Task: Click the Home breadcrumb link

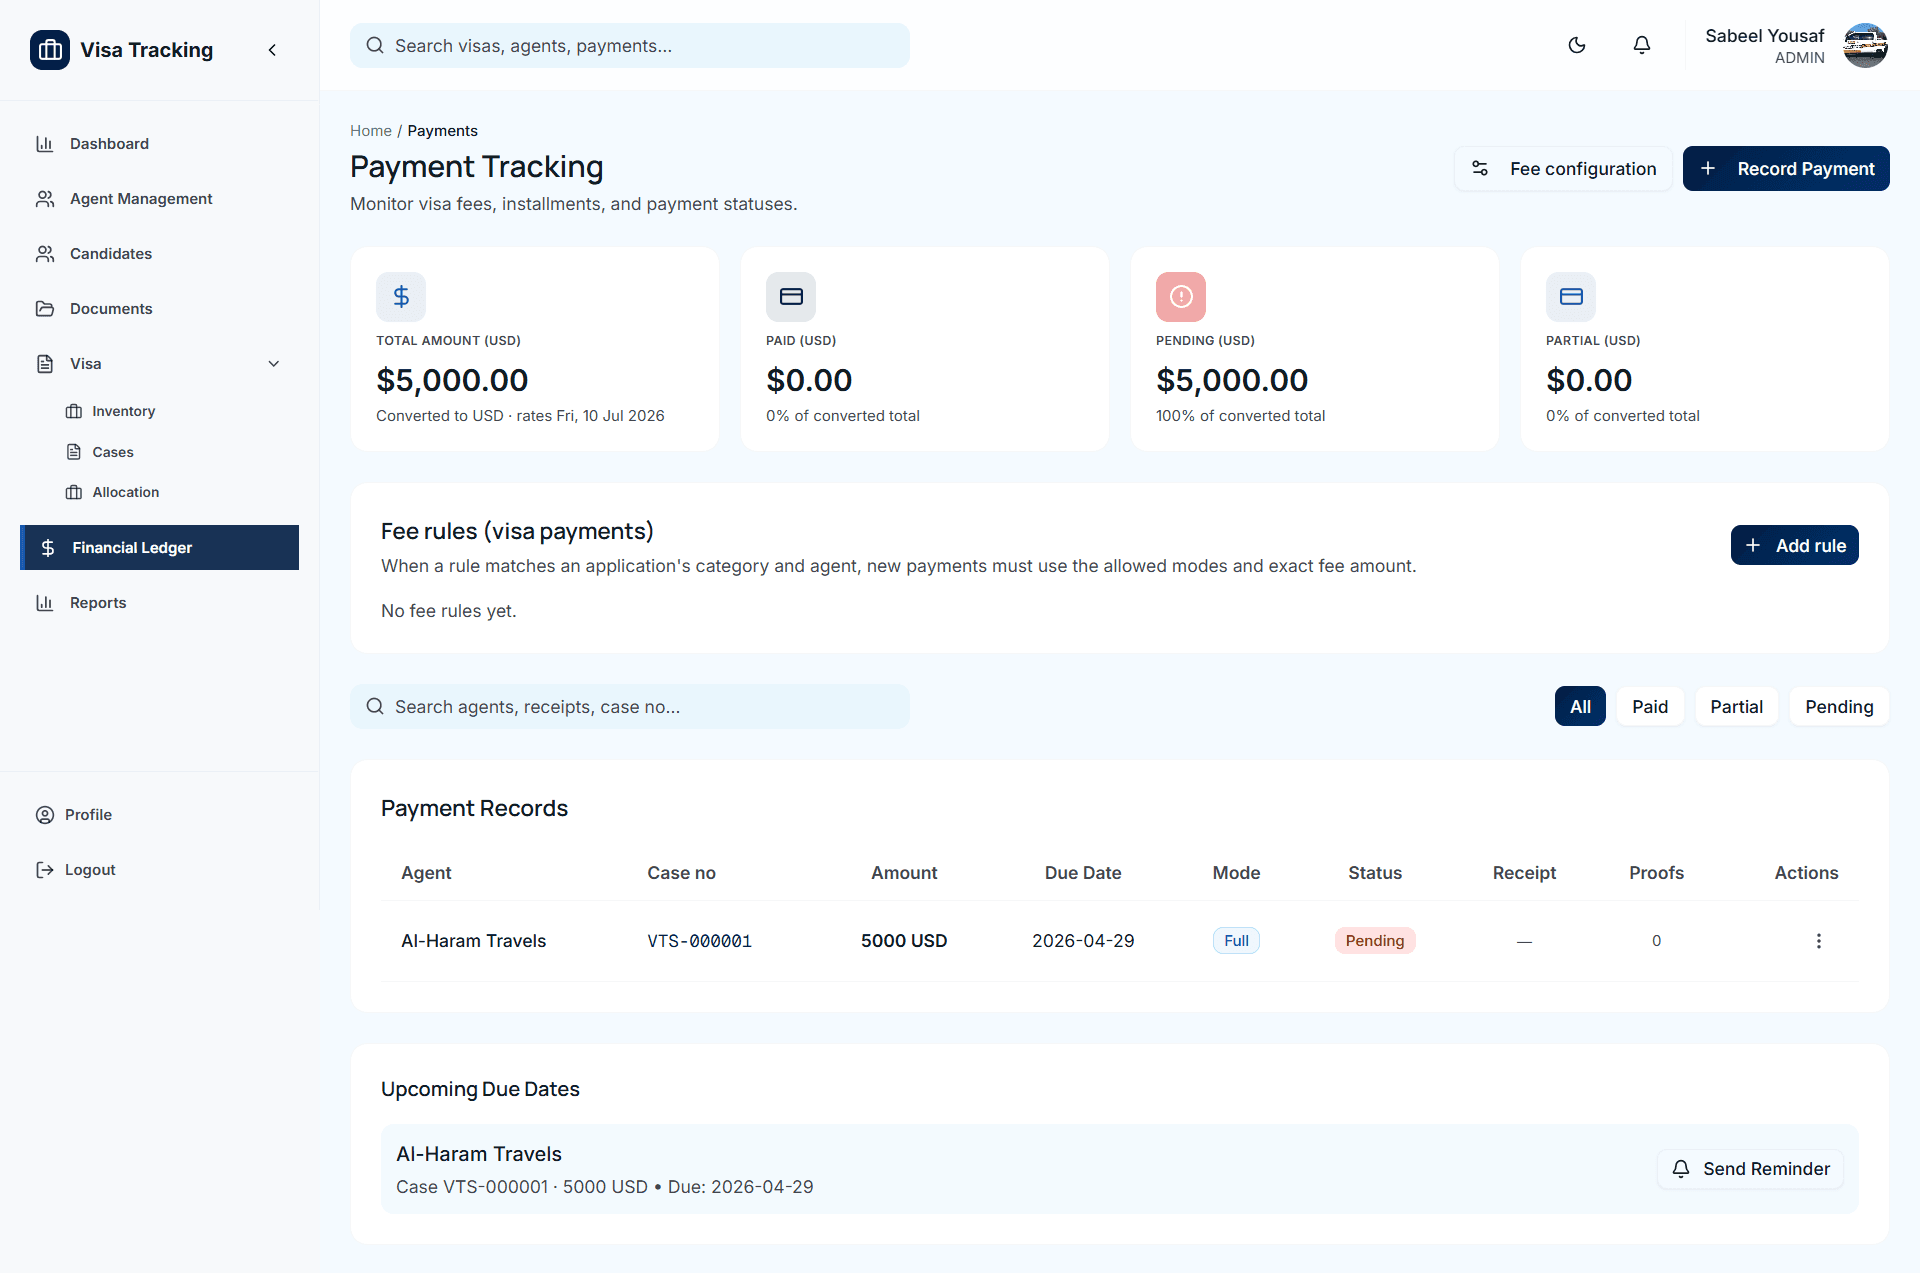Action: coord(371,131)
